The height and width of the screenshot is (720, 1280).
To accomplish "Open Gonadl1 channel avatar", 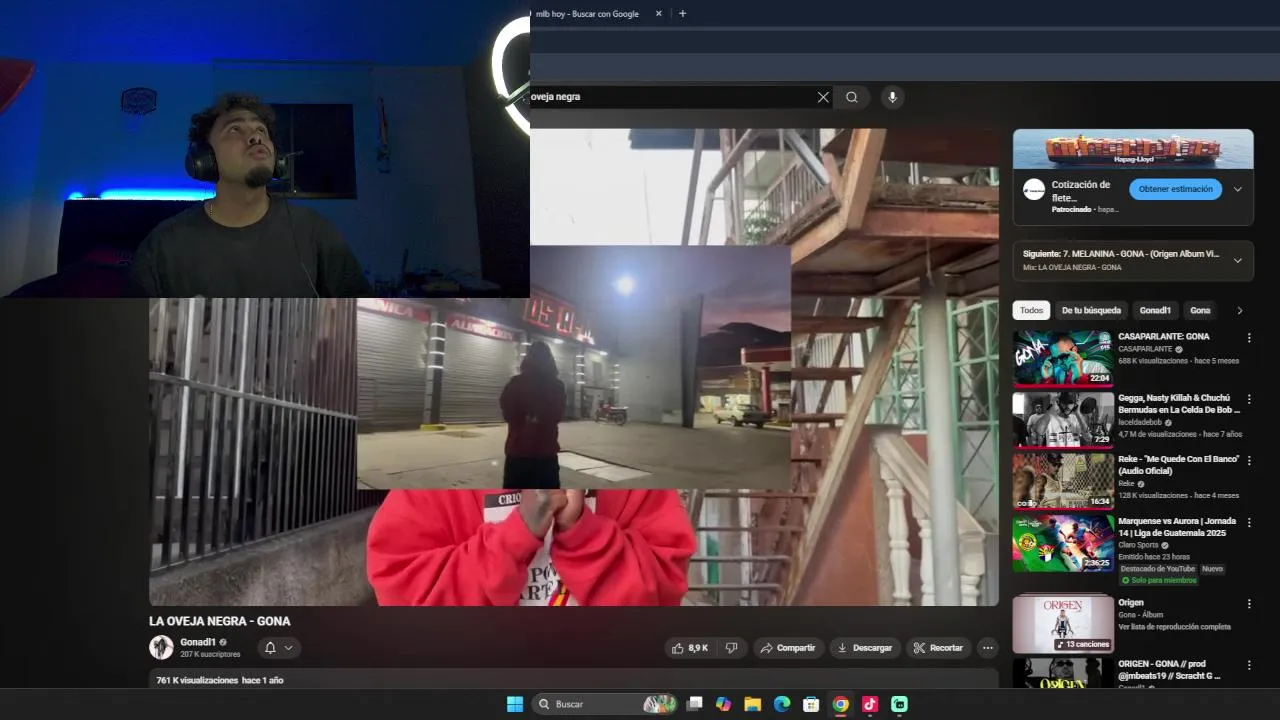I will [x=161, y=648].
